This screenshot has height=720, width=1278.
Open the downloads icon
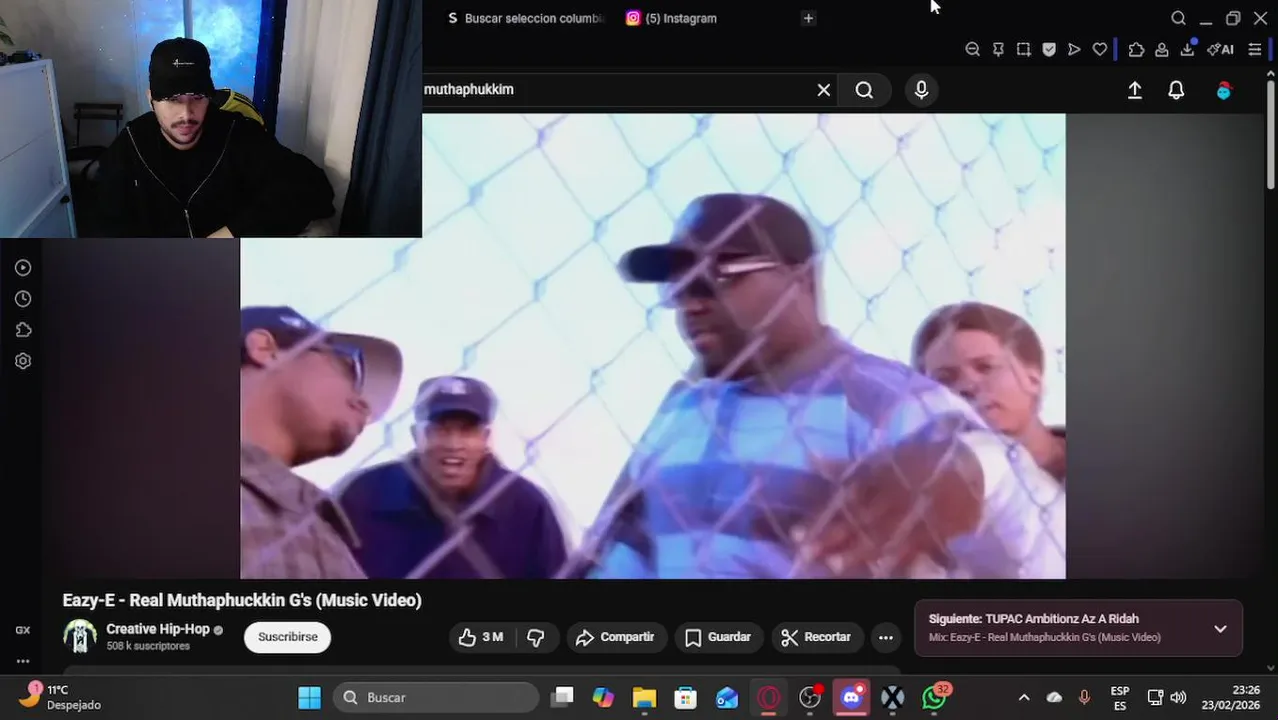pos(1188,48)
